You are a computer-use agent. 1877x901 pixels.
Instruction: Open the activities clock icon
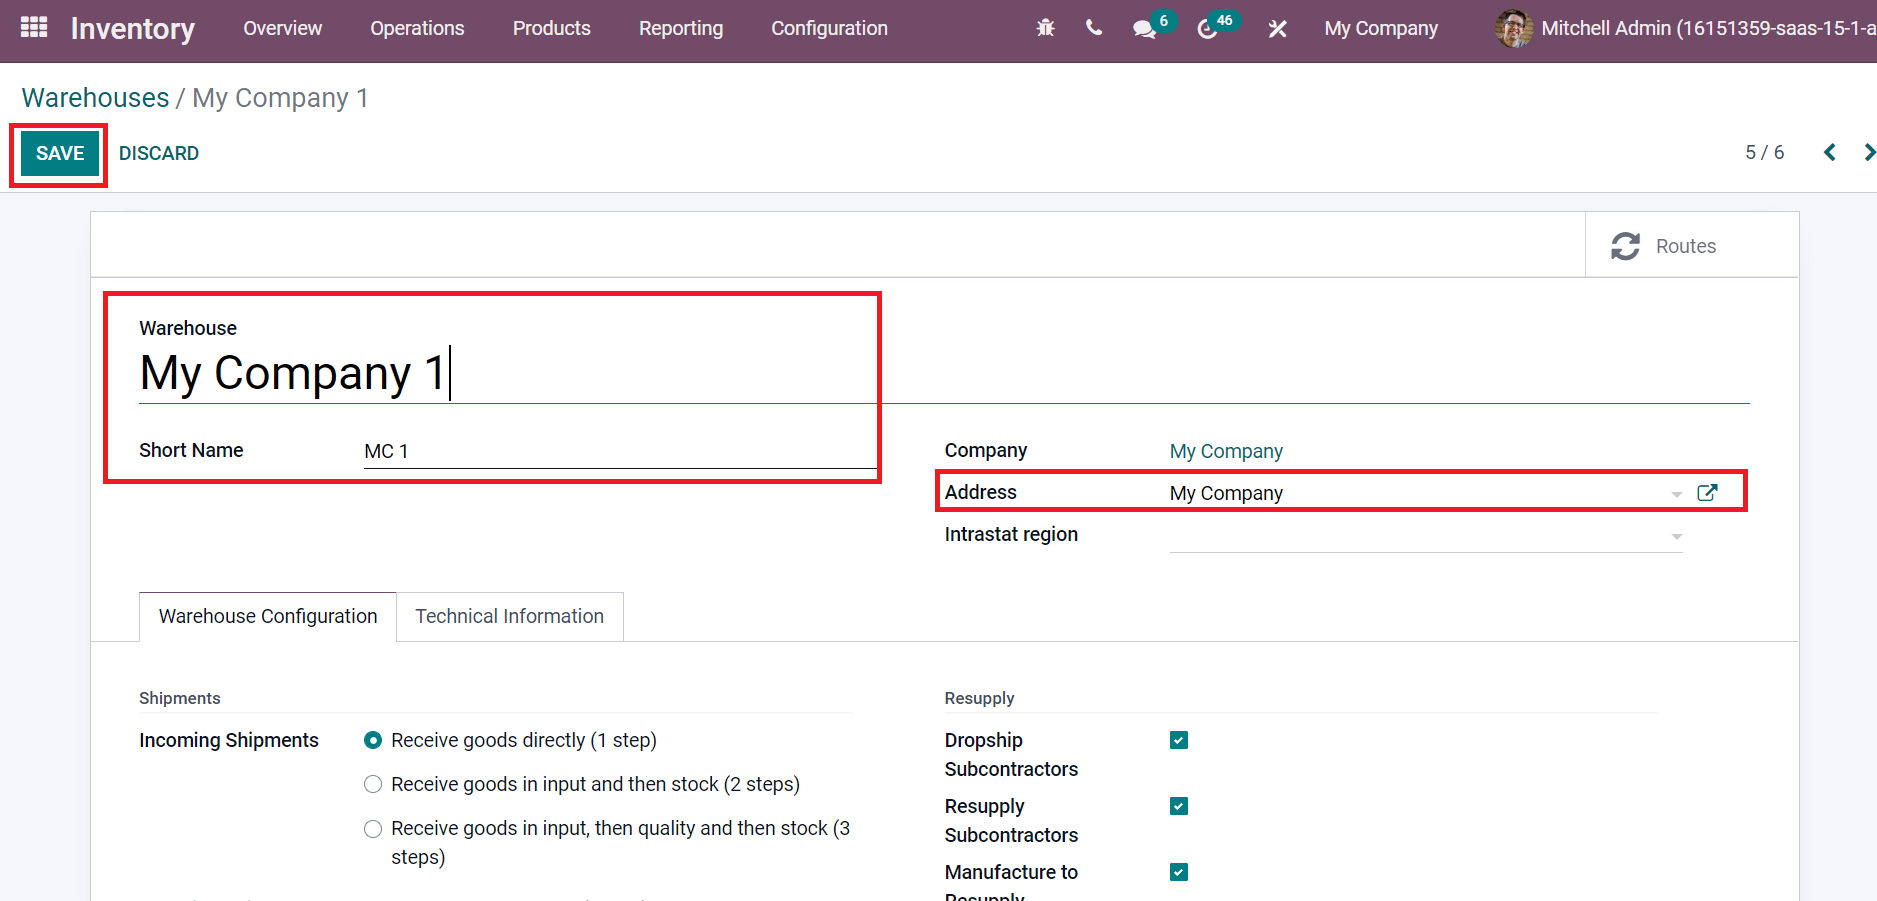1207,28
